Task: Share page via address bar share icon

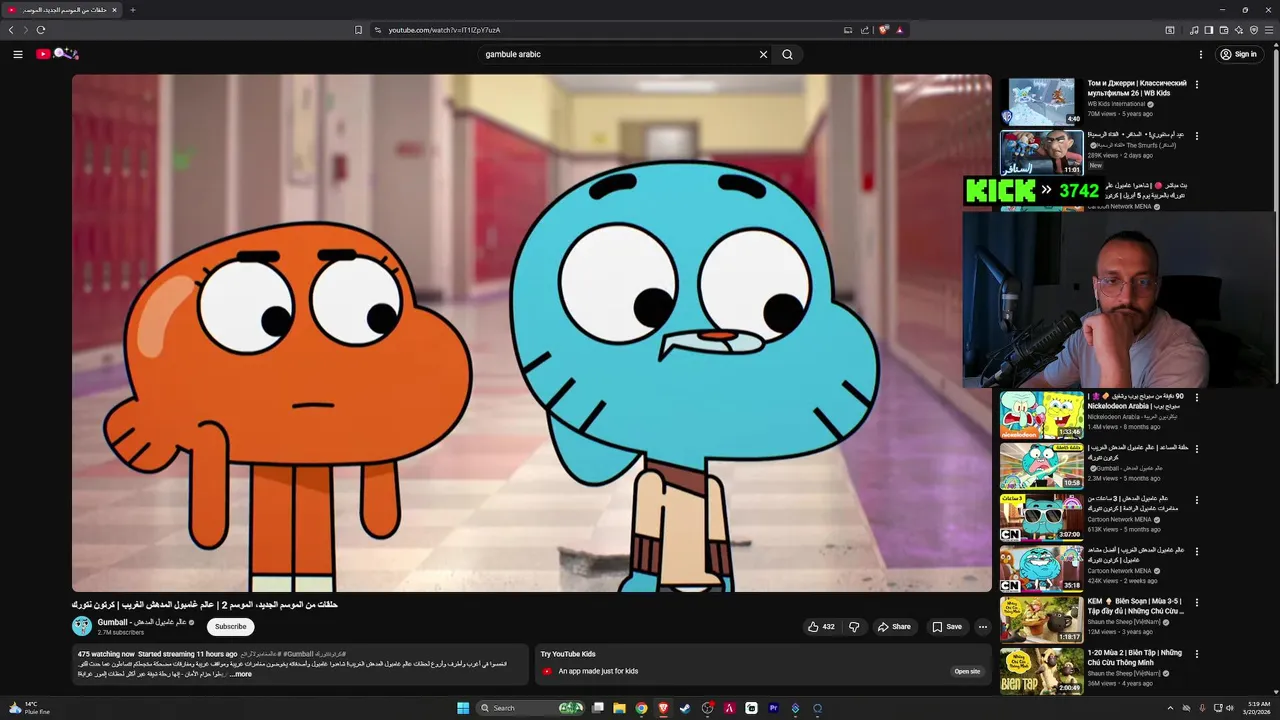Action: coord(864,30)
